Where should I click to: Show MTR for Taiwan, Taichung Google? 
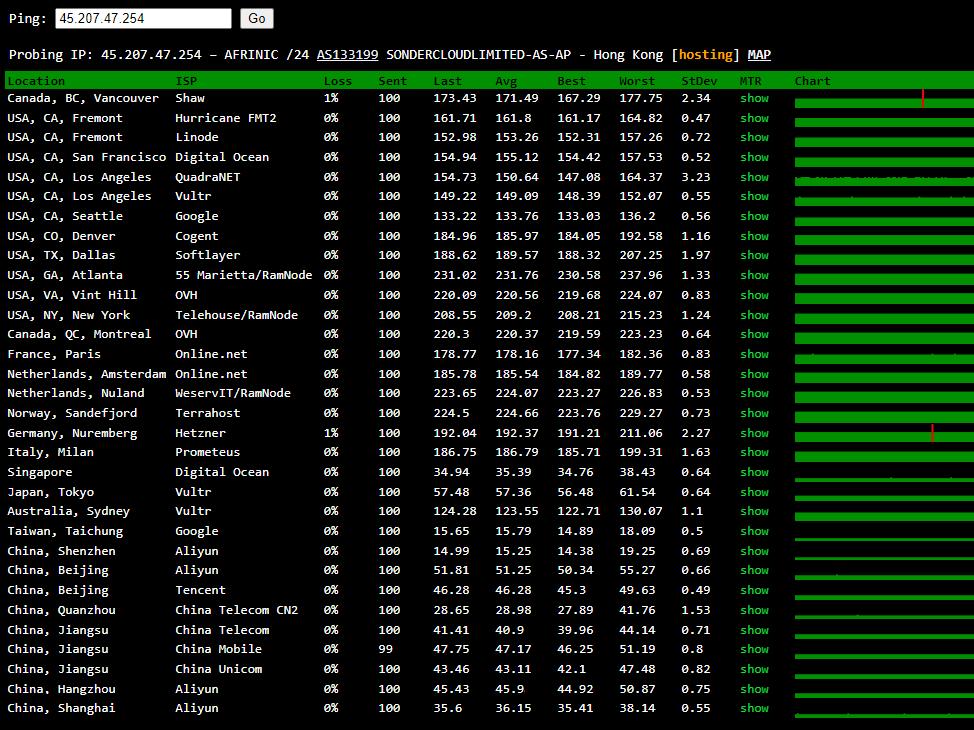(754, 531)
